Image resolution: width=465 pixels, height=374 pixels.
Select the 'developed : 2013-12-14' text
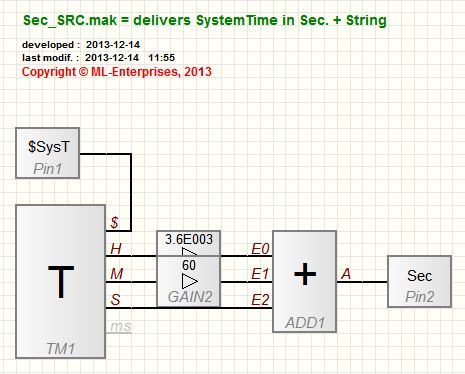click(x=81, y=45)
